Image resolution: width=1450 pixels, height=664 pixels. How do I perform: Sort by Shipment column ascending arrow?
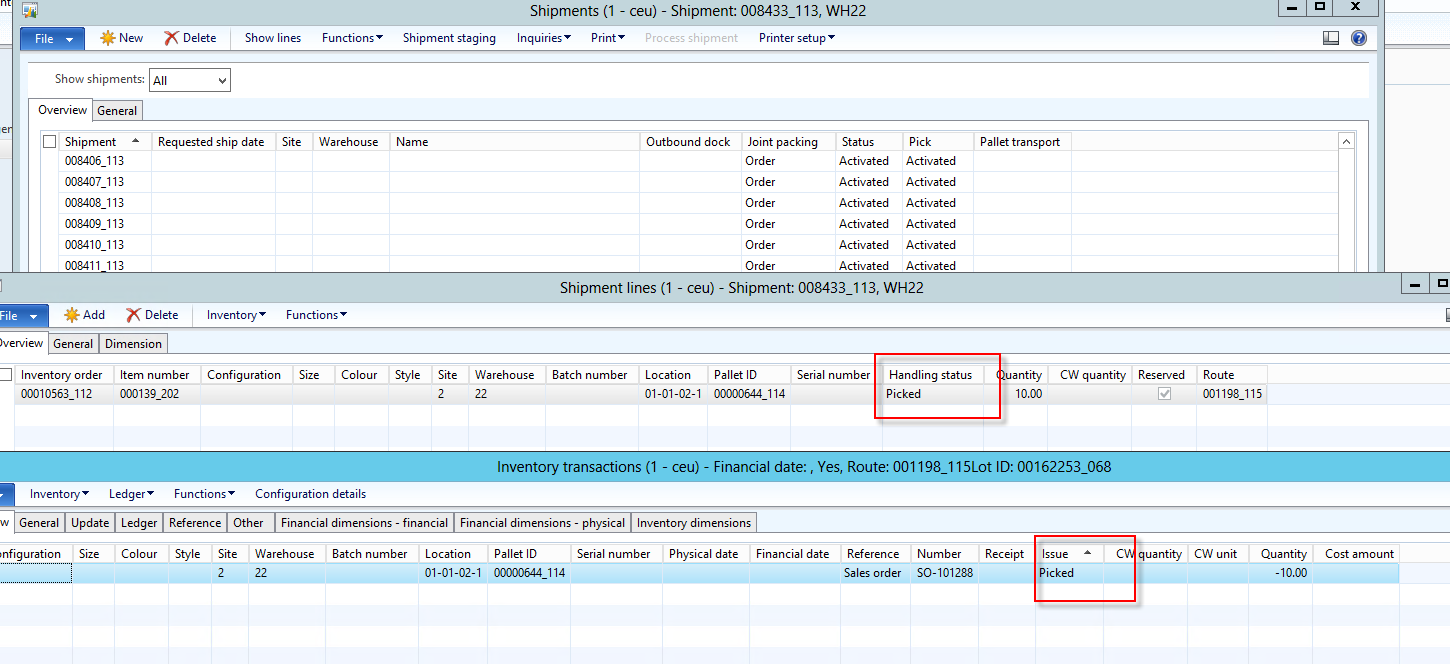pos(135,142)
